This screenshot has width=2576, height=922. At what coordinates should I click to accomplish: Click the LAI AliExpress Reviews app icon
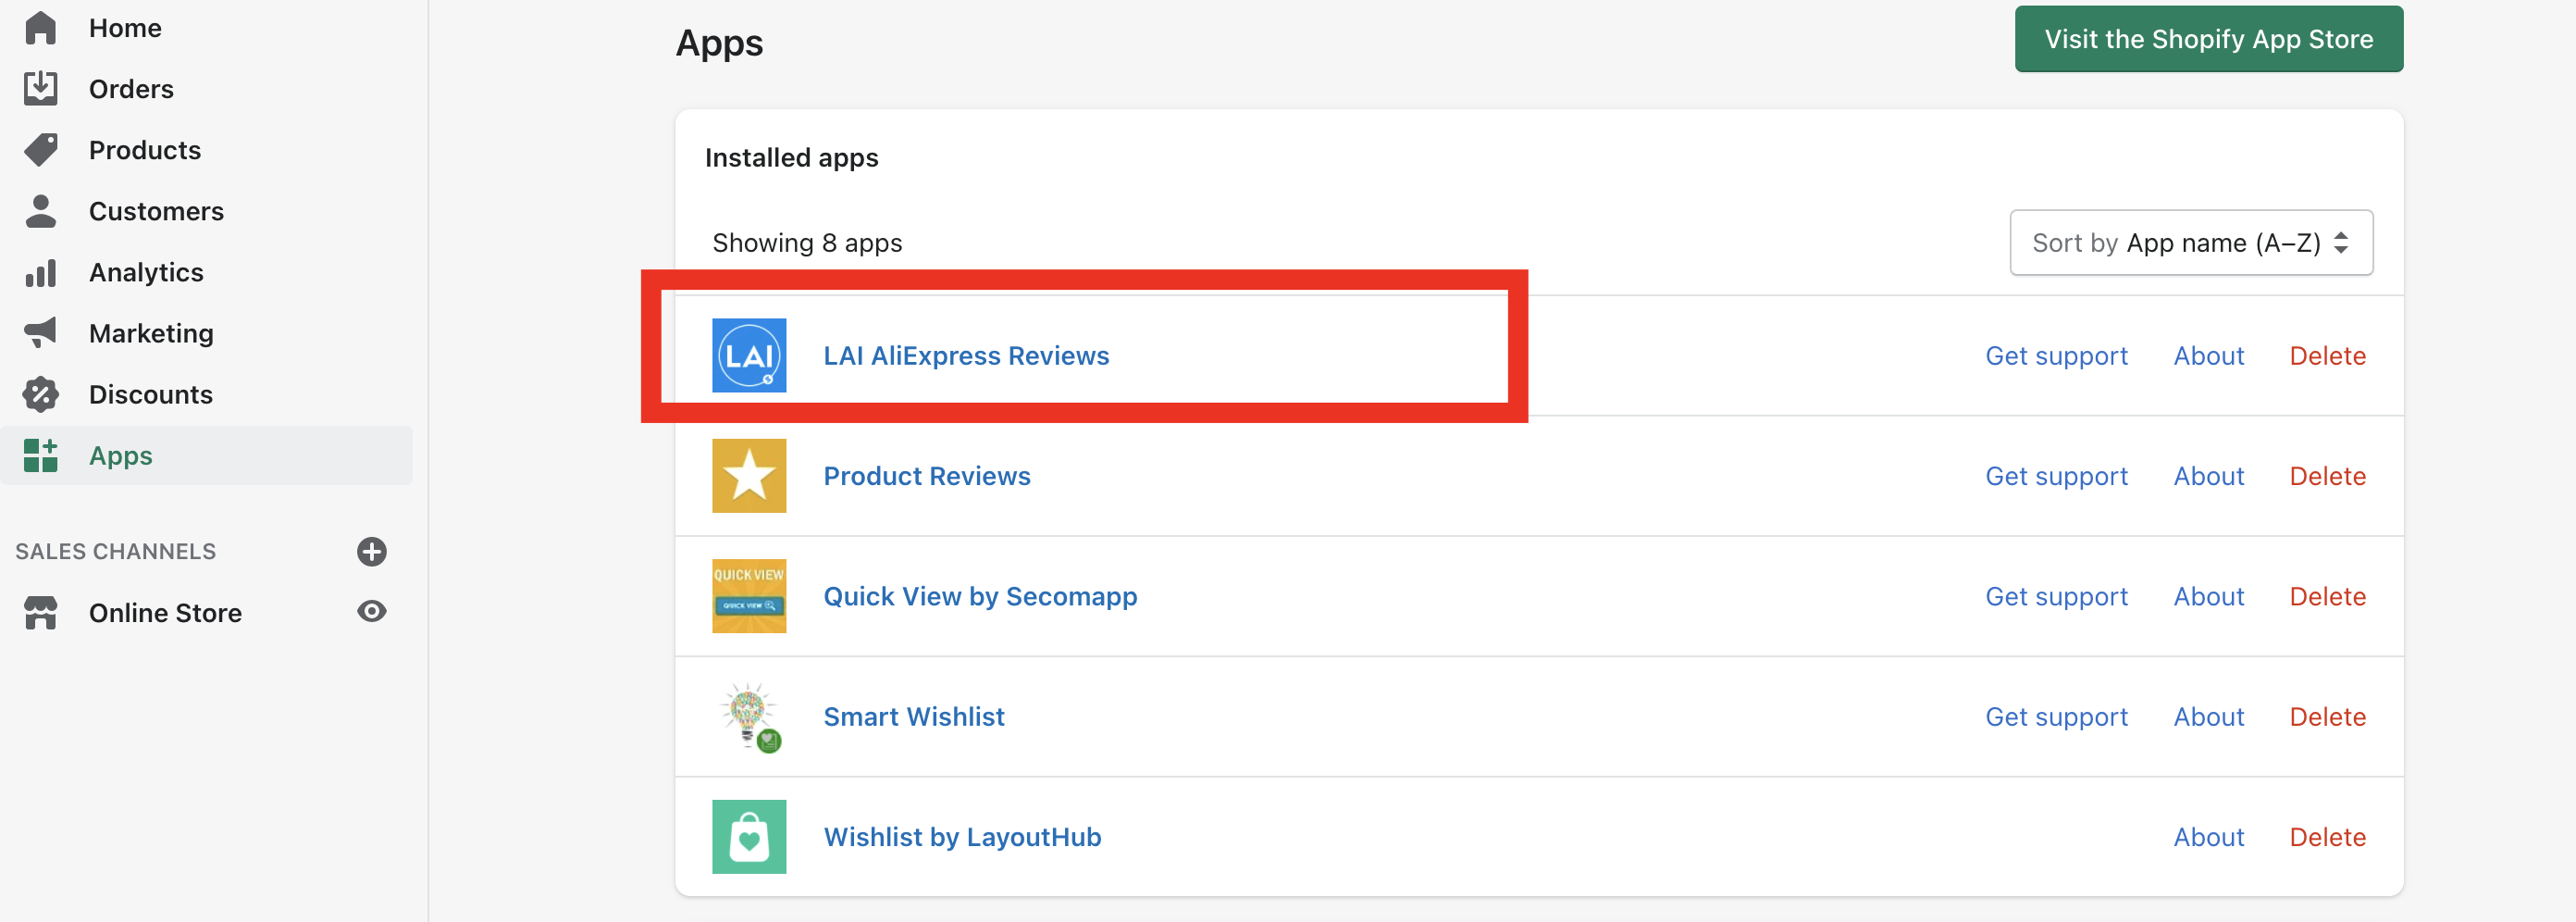tap(749, 355)
